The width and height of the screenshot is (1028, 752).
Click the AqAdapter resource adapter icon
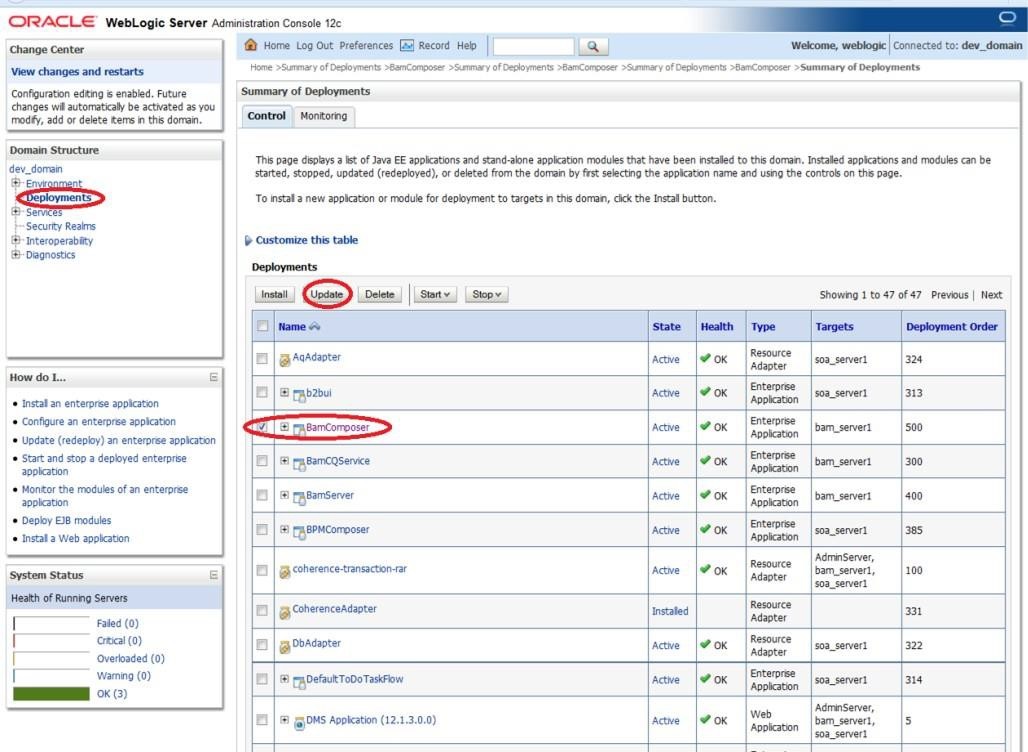(x=285, y=360)
